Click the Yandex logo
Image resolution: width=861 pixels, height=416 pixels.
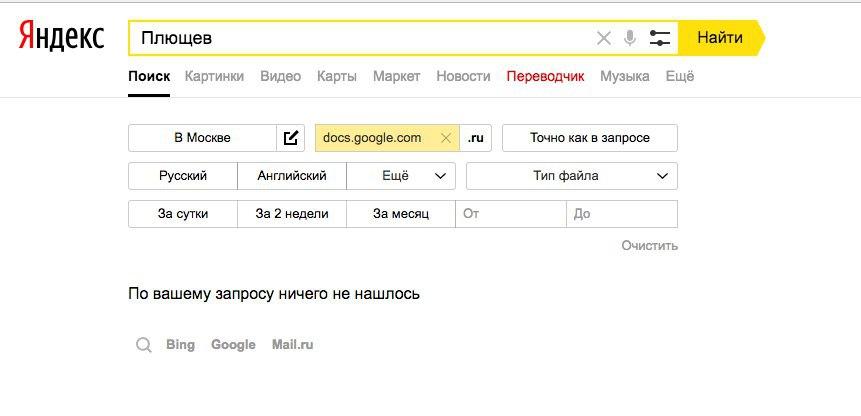click(x=61, y=38)
